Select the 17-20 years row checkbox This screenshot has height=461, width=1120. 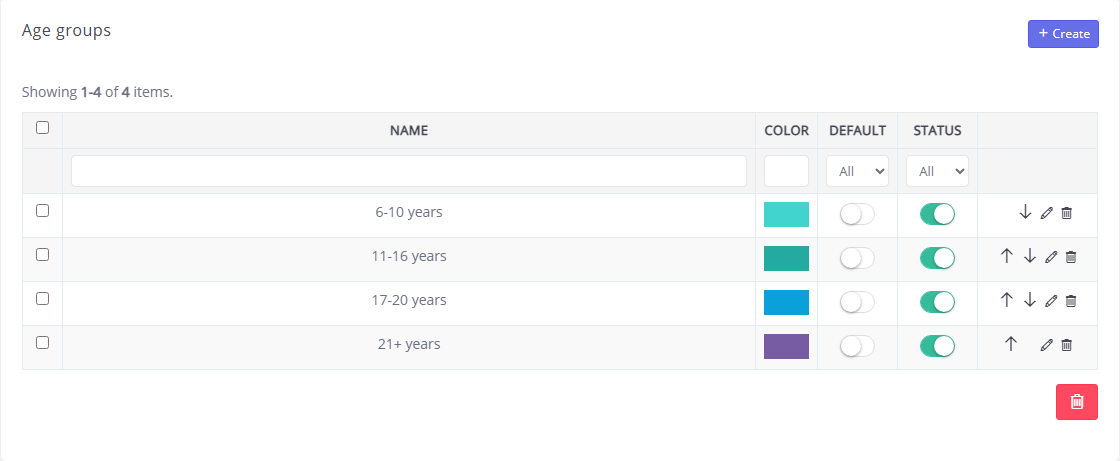point(42,299)
